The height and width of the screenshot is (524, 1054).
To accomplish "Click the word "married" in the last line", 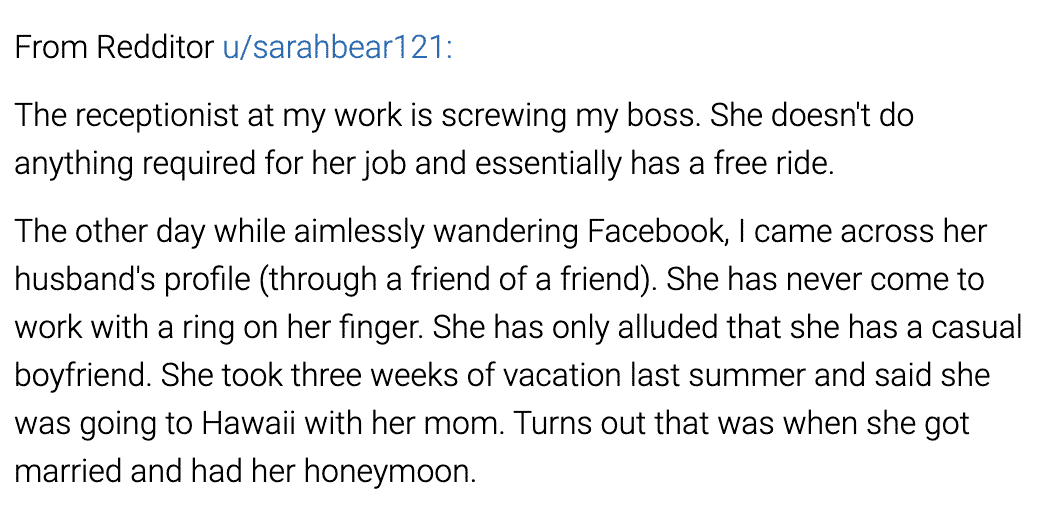I will [67, 470].
